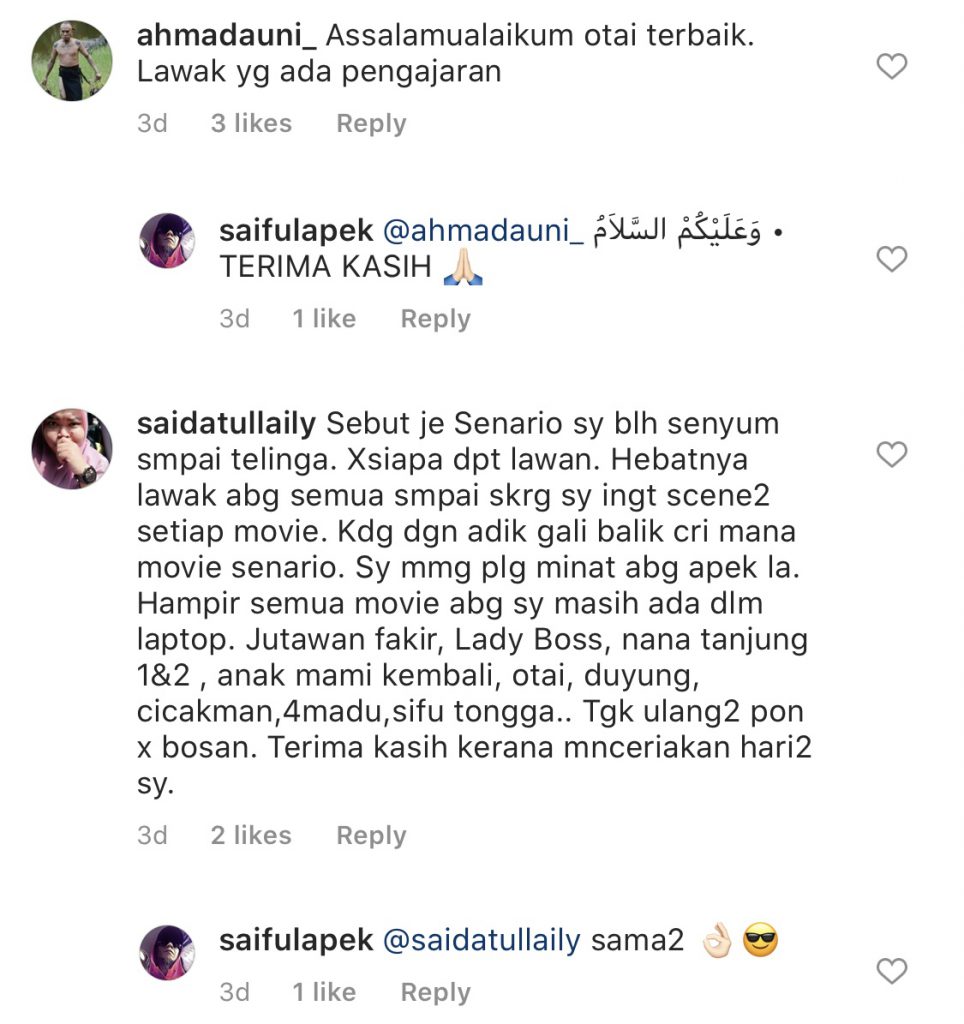This screenshot has height=1024, width=964.
Task: Like saidatullaily's long comment via heart
Action: click(892, 454)
